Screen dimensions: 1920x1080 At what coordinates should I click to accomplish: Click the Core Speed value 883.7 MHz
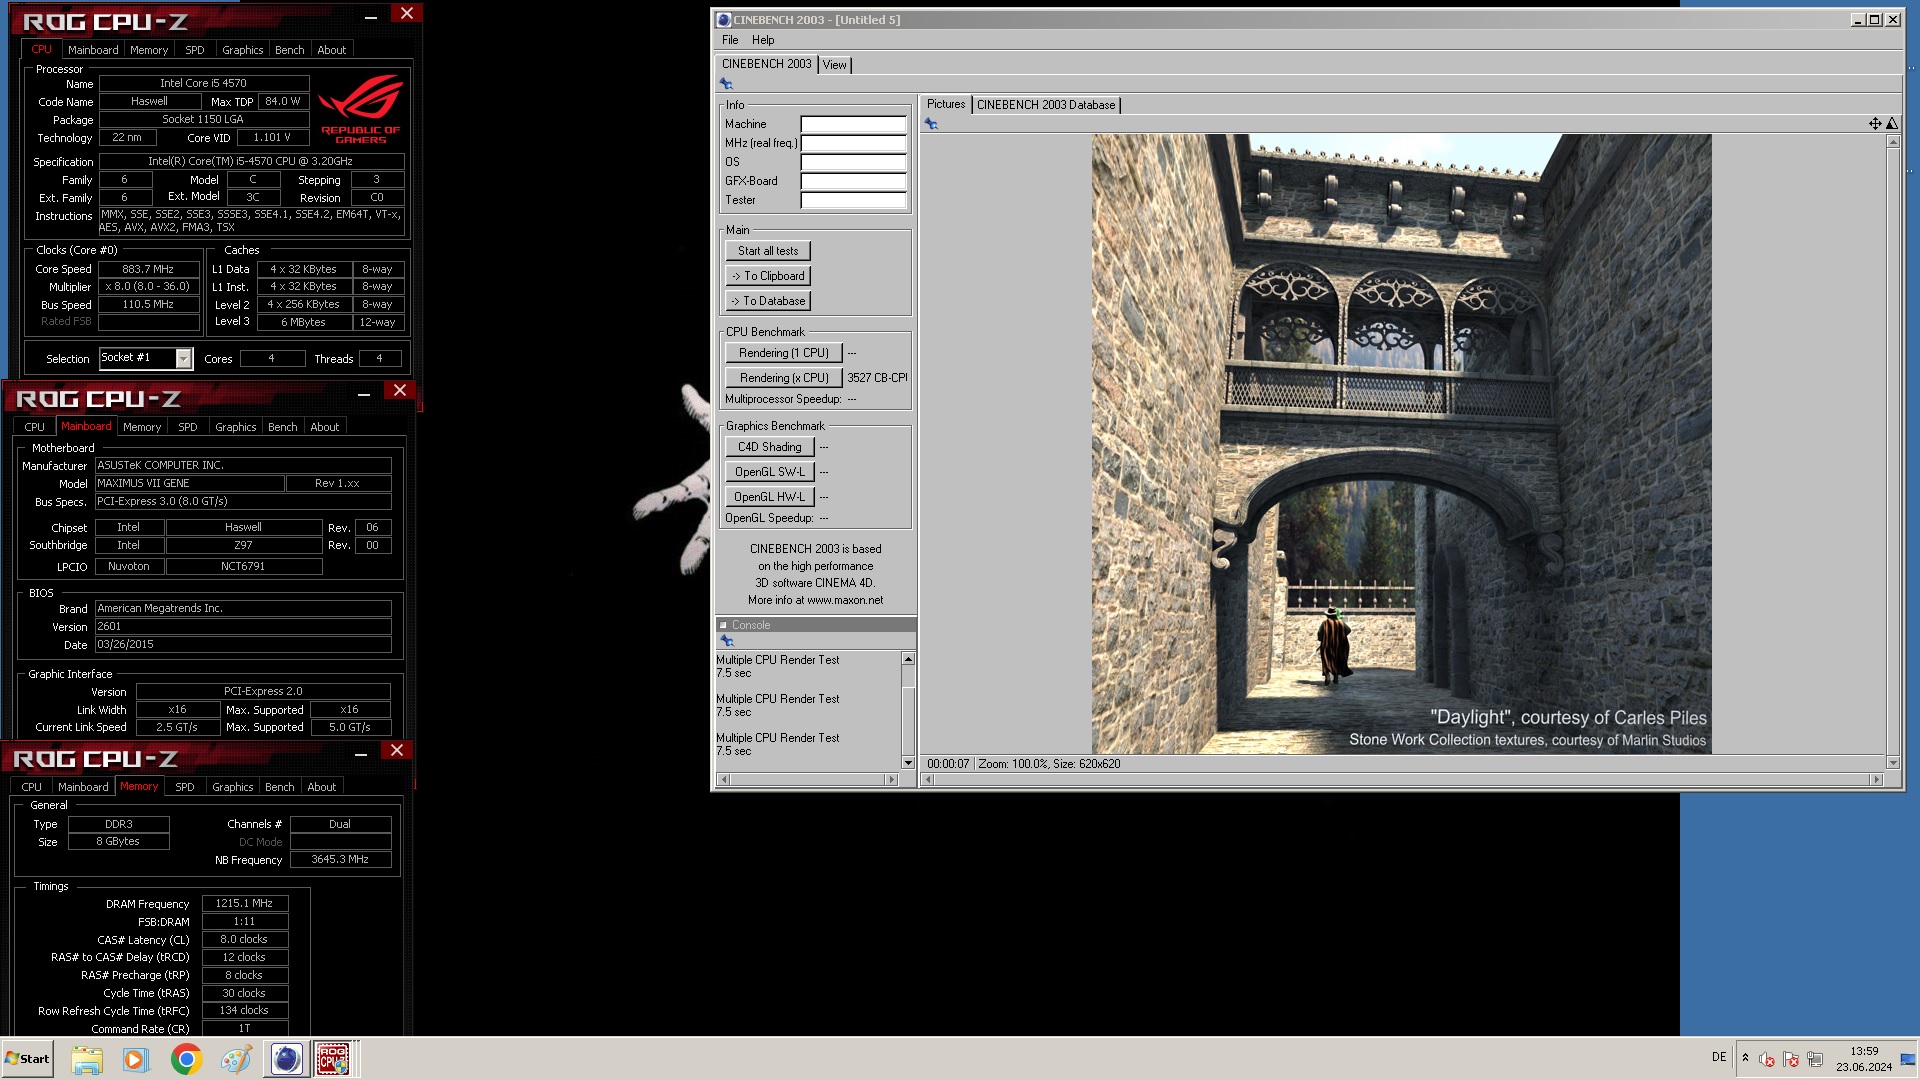click(x=148, y=270)
